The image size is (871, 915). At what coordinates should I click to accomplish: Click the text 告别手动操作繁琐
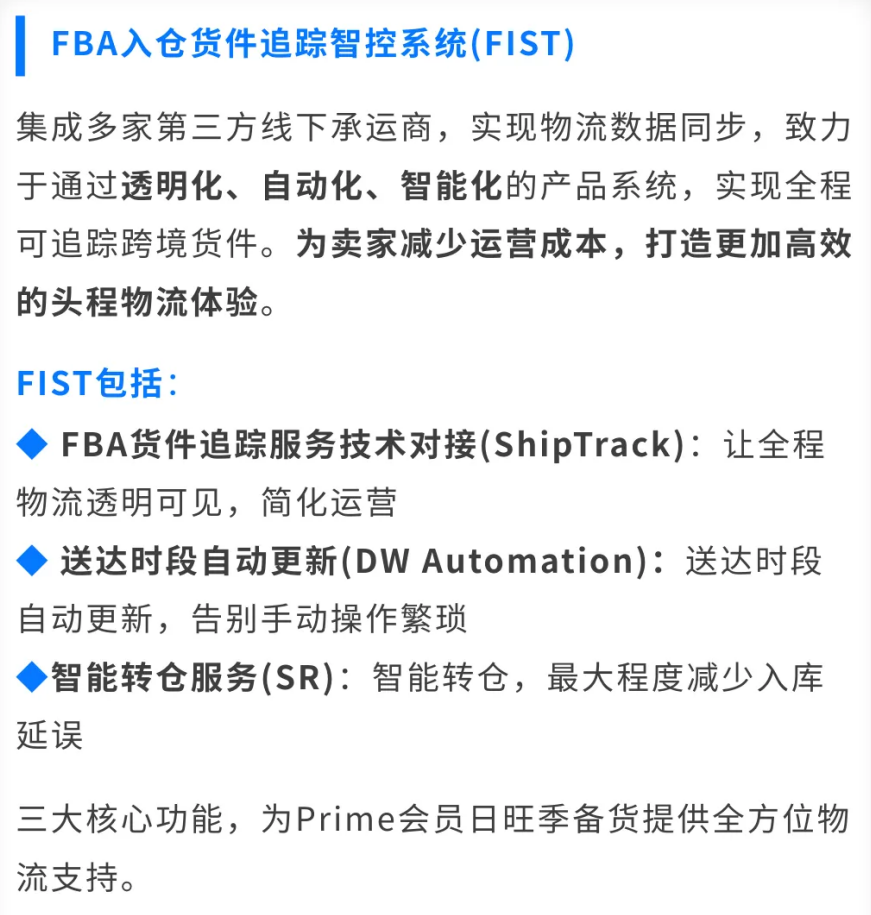point(329,619)
